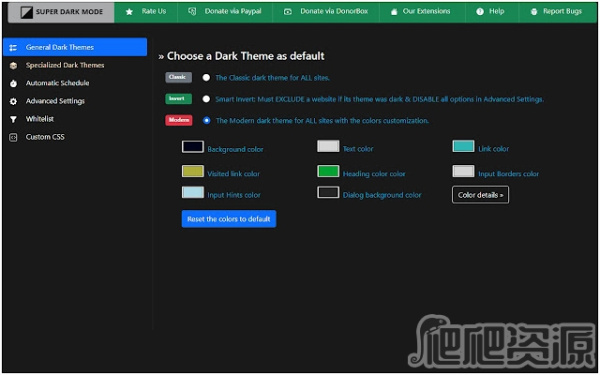Image resolution: width=600 pixels, height=375 pixels.
Task: Open Report Bugs in the top bar
Action: click(x=558, y=11)
